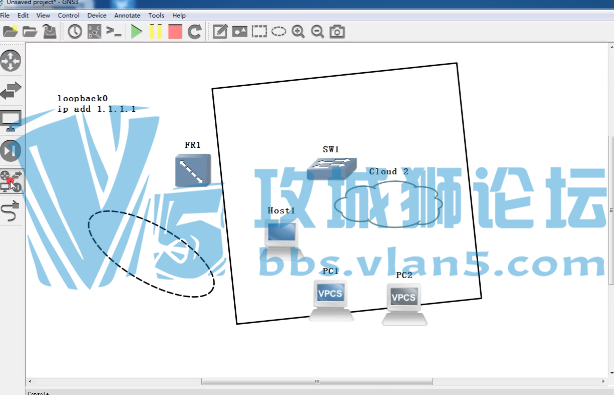This screenshot has width=614, height=395.
Task: Click the Open project folder icon
Action: (30, 31)
